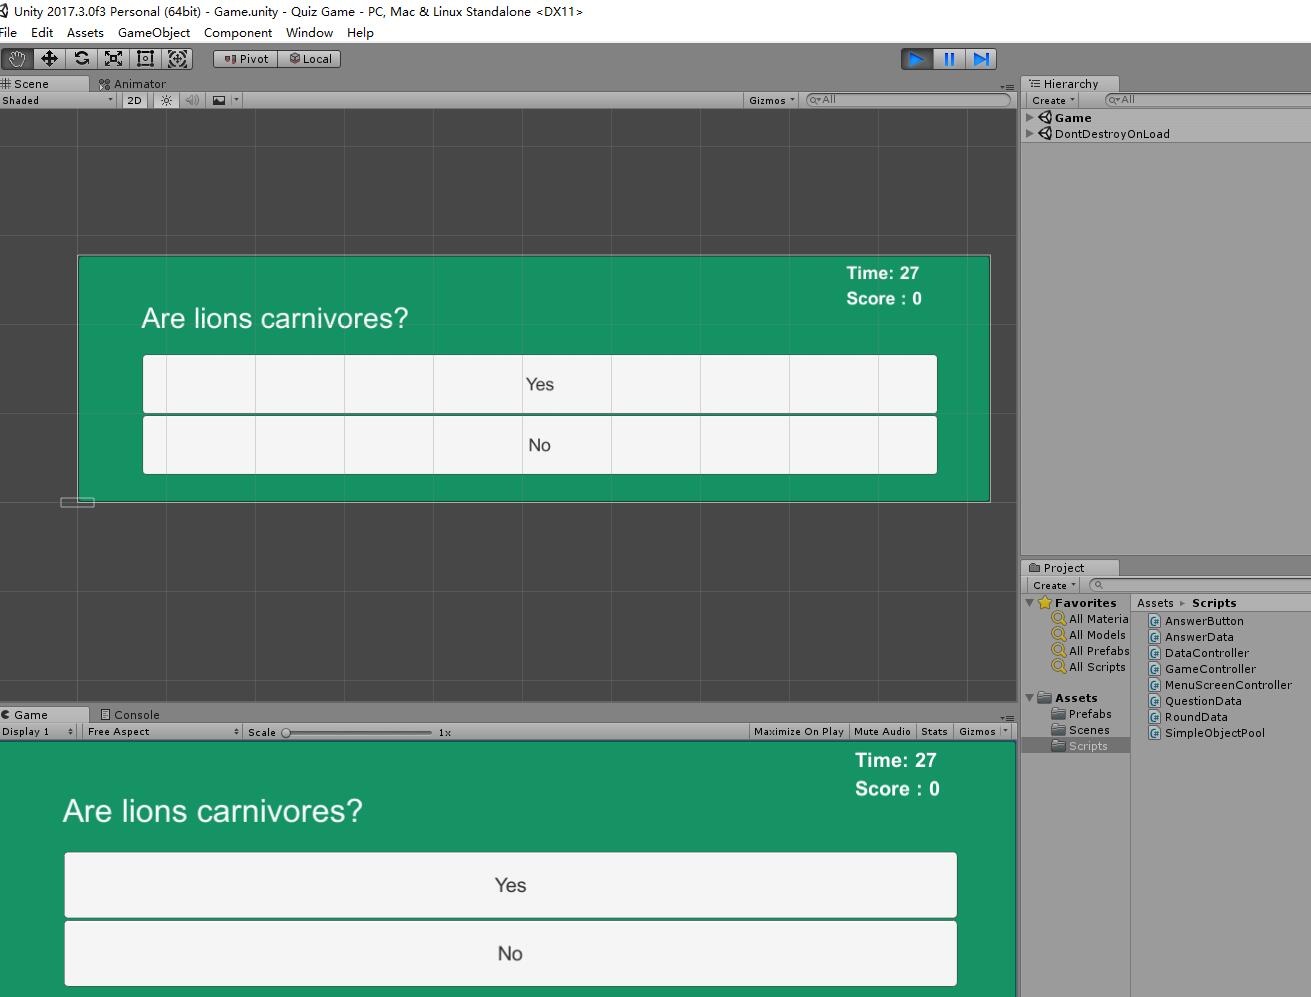Select the Move tool
The image size is (1311, 997).
[x=49, y=59]
